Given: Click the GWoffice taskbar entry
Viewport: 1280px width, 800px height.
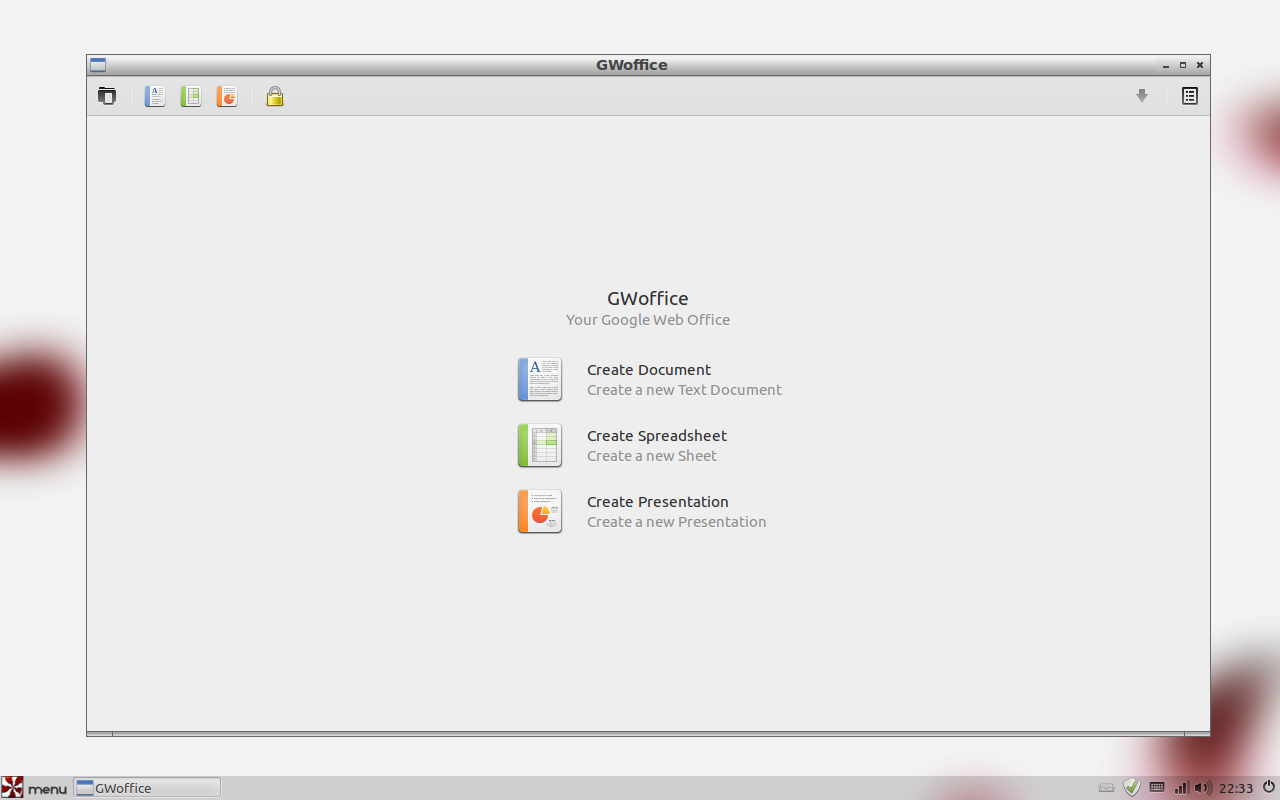Looking at the screenshot, I should click(x=147, y=788).
